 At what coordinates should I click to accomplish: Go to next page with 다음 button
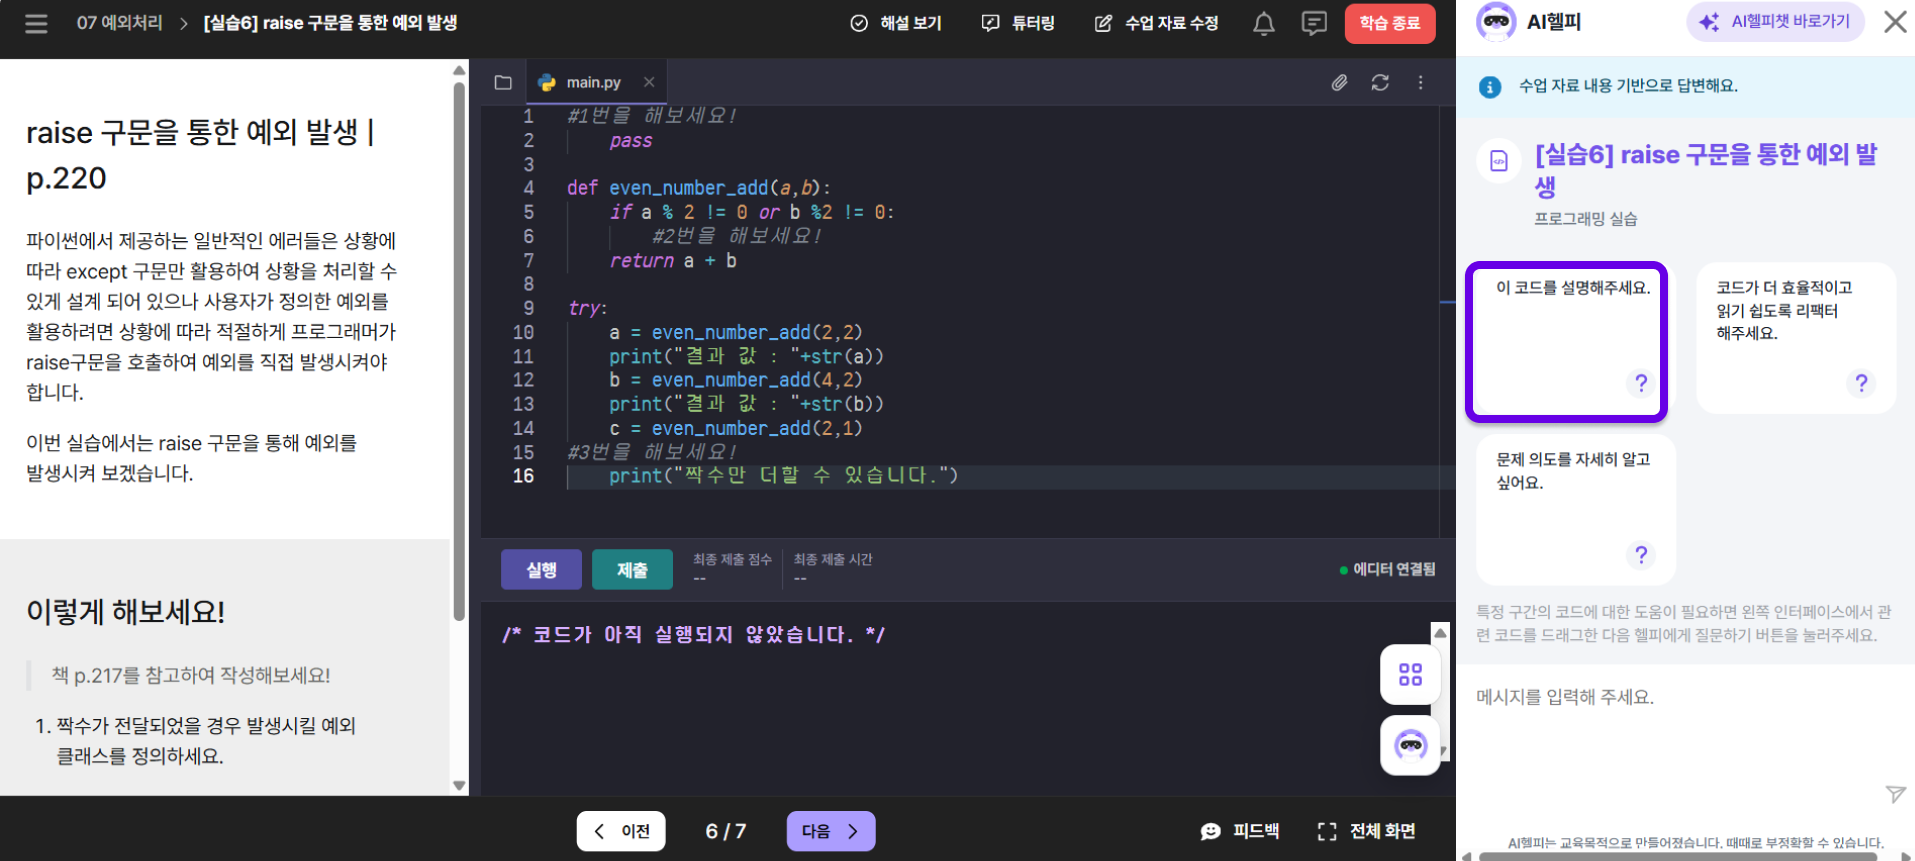click(x=830, y=831)
